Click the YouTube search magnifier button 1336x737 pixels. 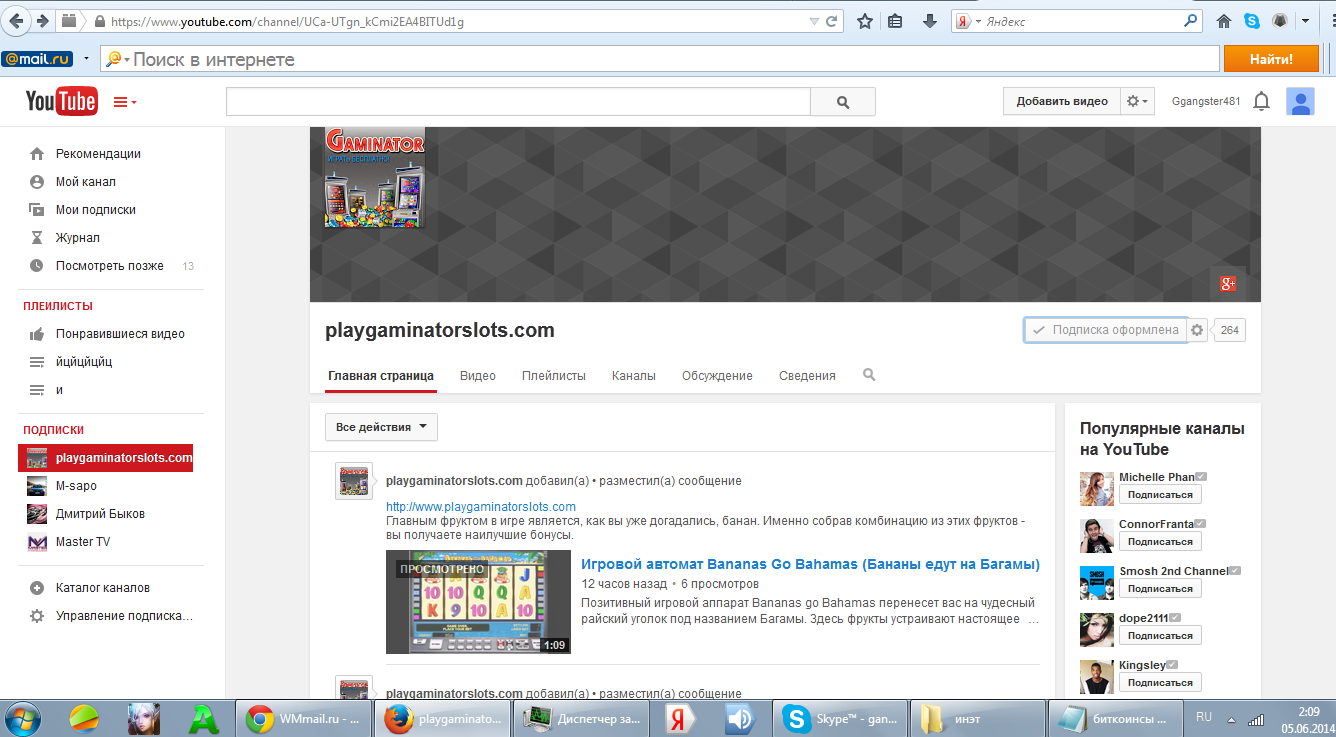coord(842,102)
